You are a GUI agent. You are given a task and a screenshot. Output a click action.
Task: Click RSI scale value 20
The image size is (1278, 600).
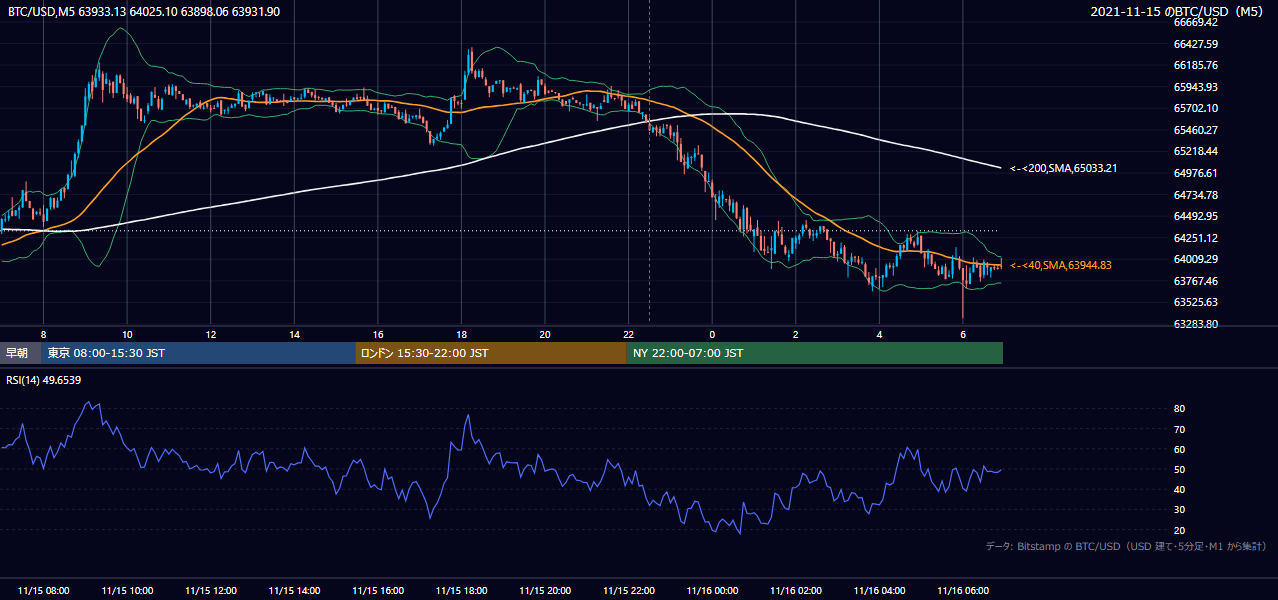[1179, 530]
